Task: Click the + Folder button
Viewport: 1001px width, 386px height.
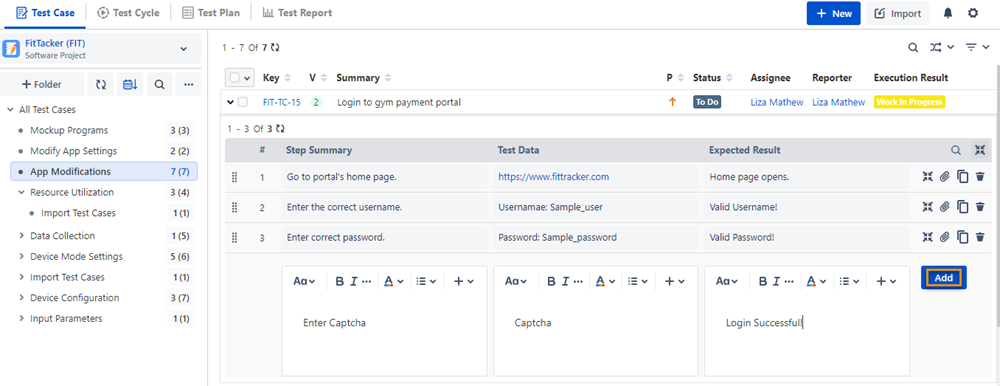Action: [x=42, y=84]
